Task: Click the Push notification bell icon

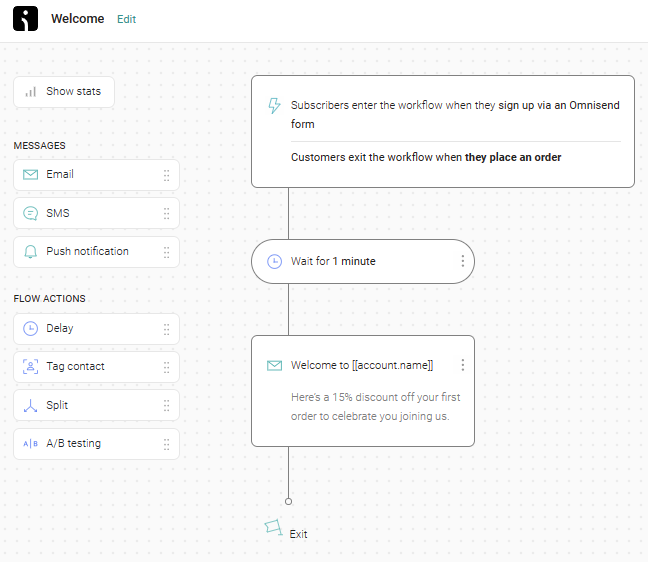Action: click(30, 251)
